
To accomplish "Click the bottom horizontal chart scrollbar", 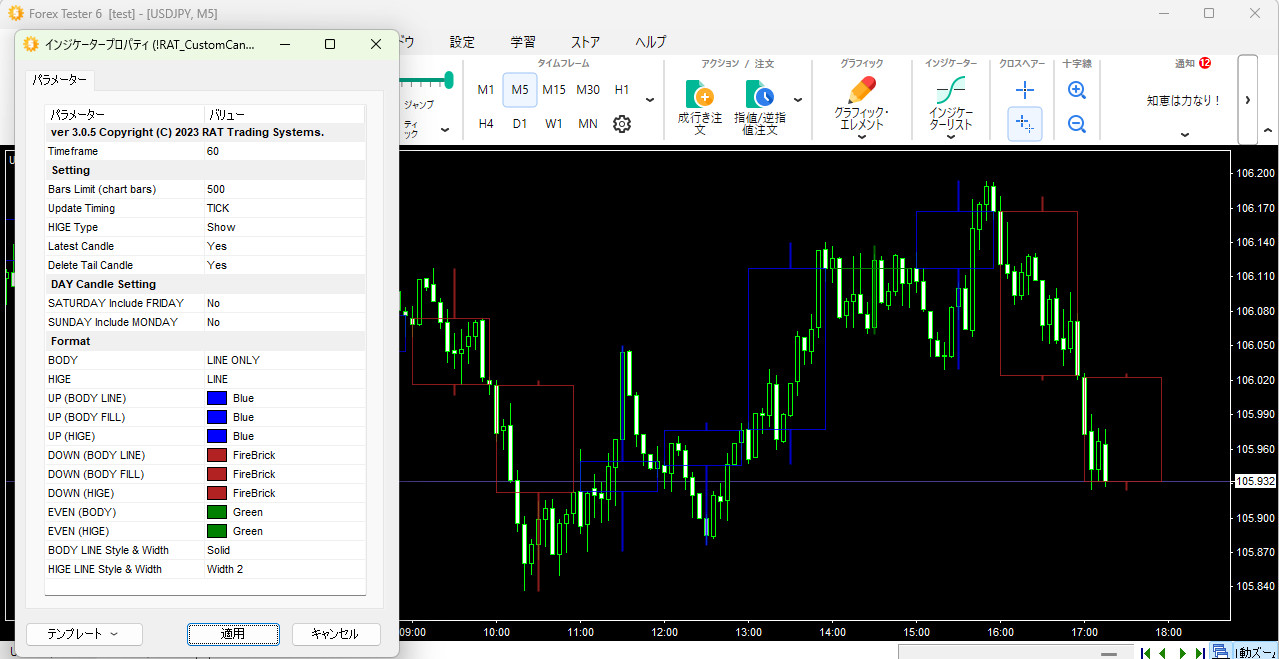I will click(1015, 652).
